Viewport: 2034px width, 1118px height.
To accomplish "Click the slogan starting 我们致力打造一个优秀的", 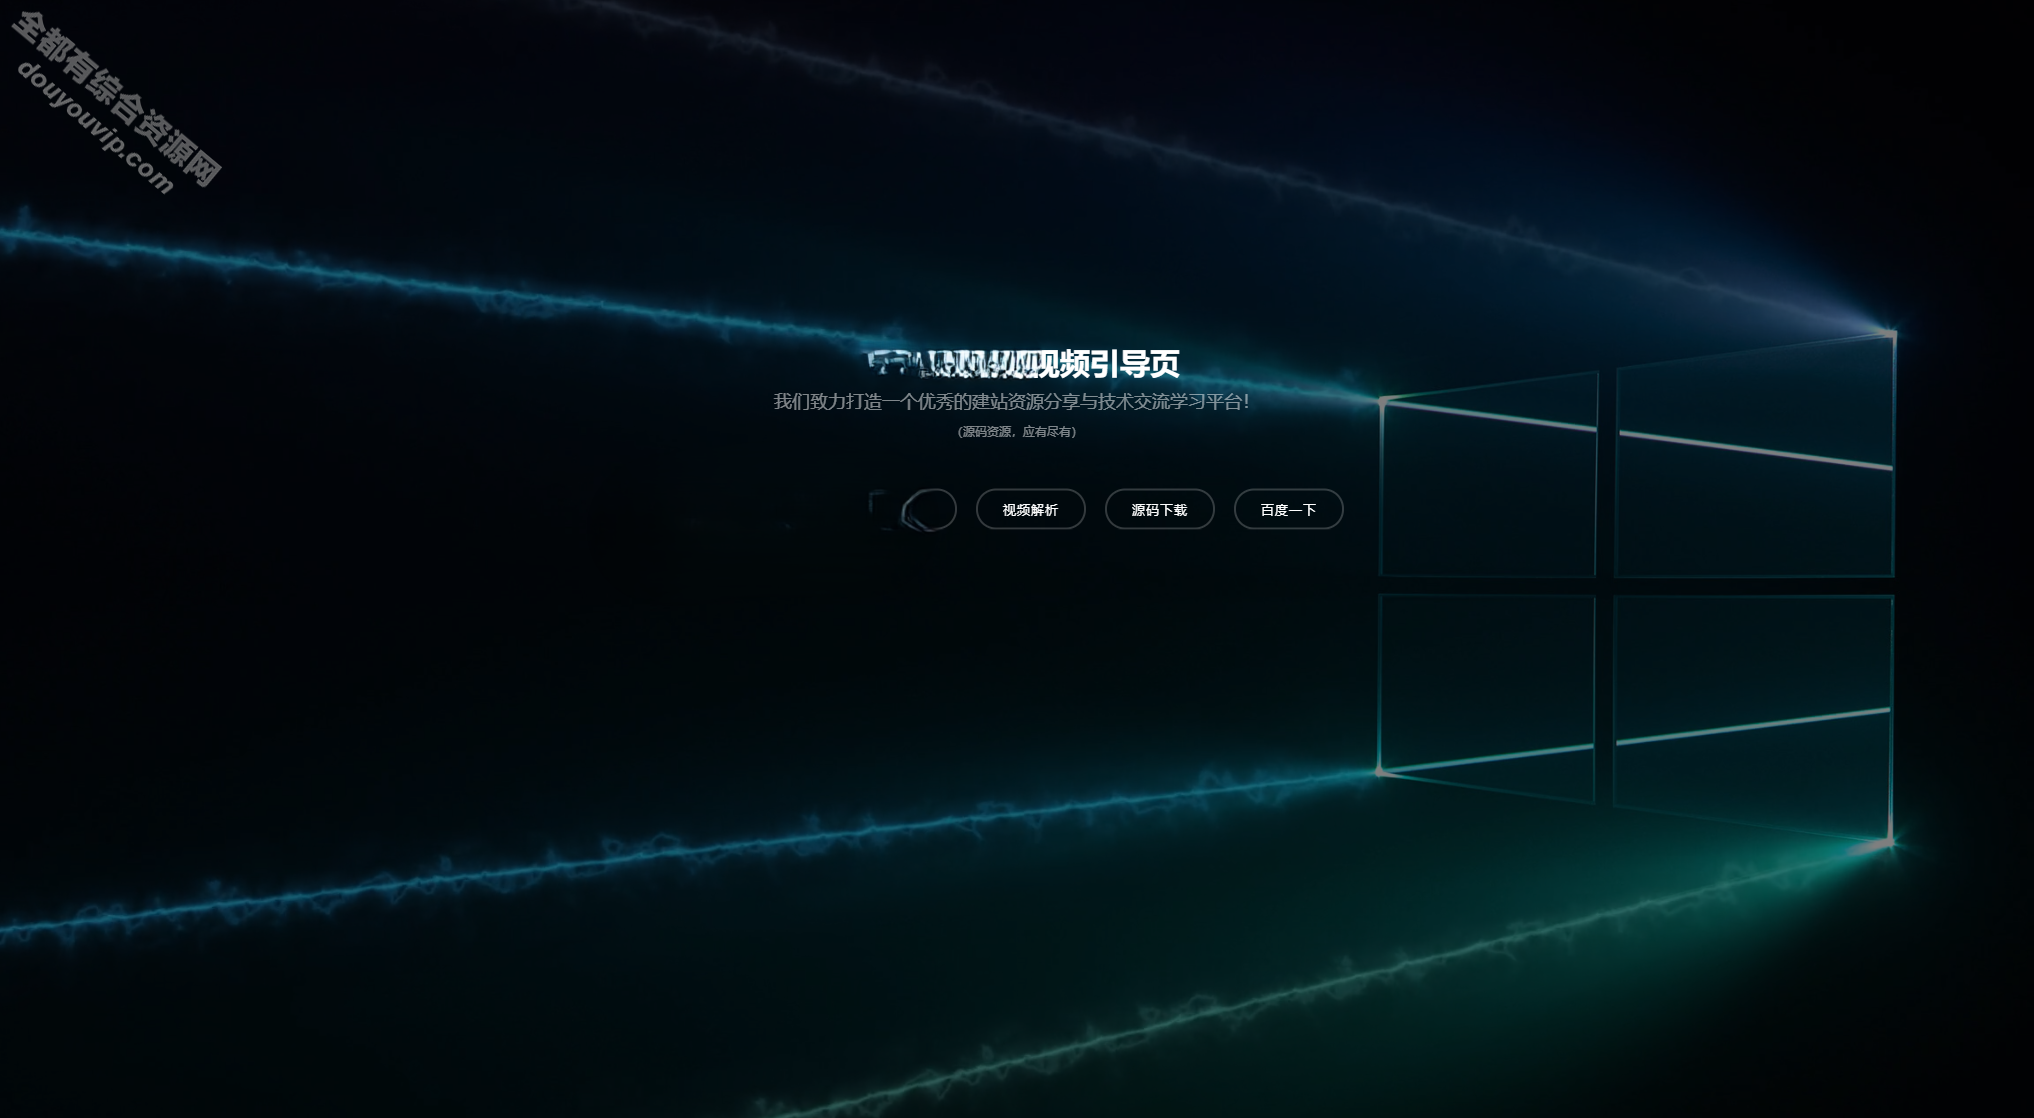I will coord(1011,401).
